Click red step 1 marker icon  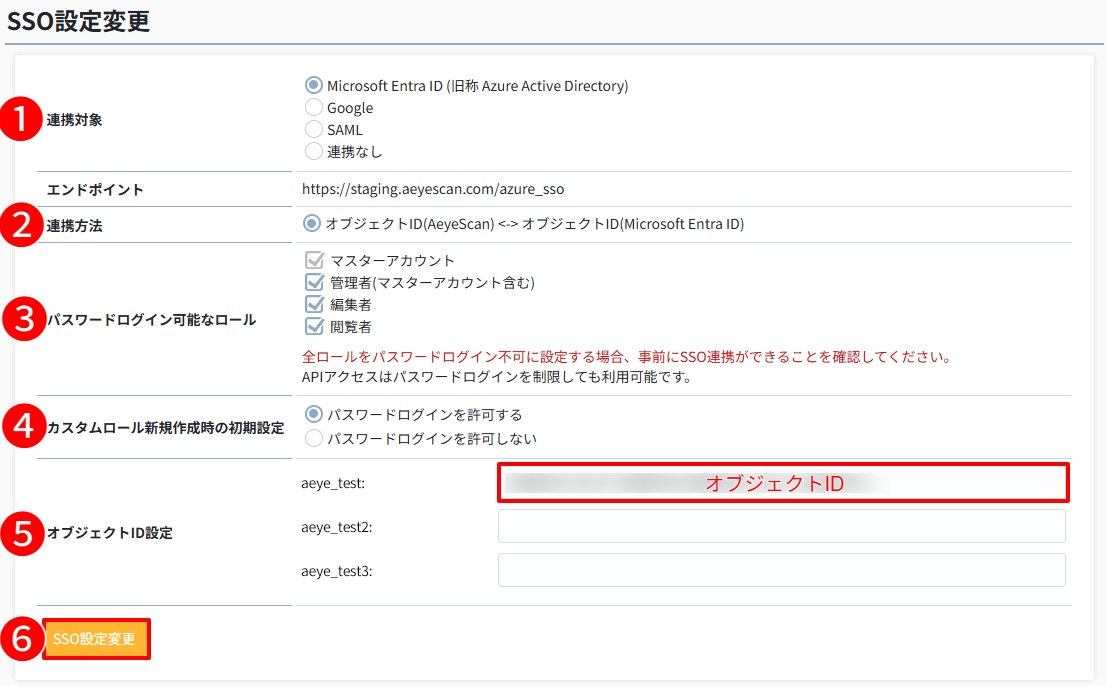coord(21,119)
